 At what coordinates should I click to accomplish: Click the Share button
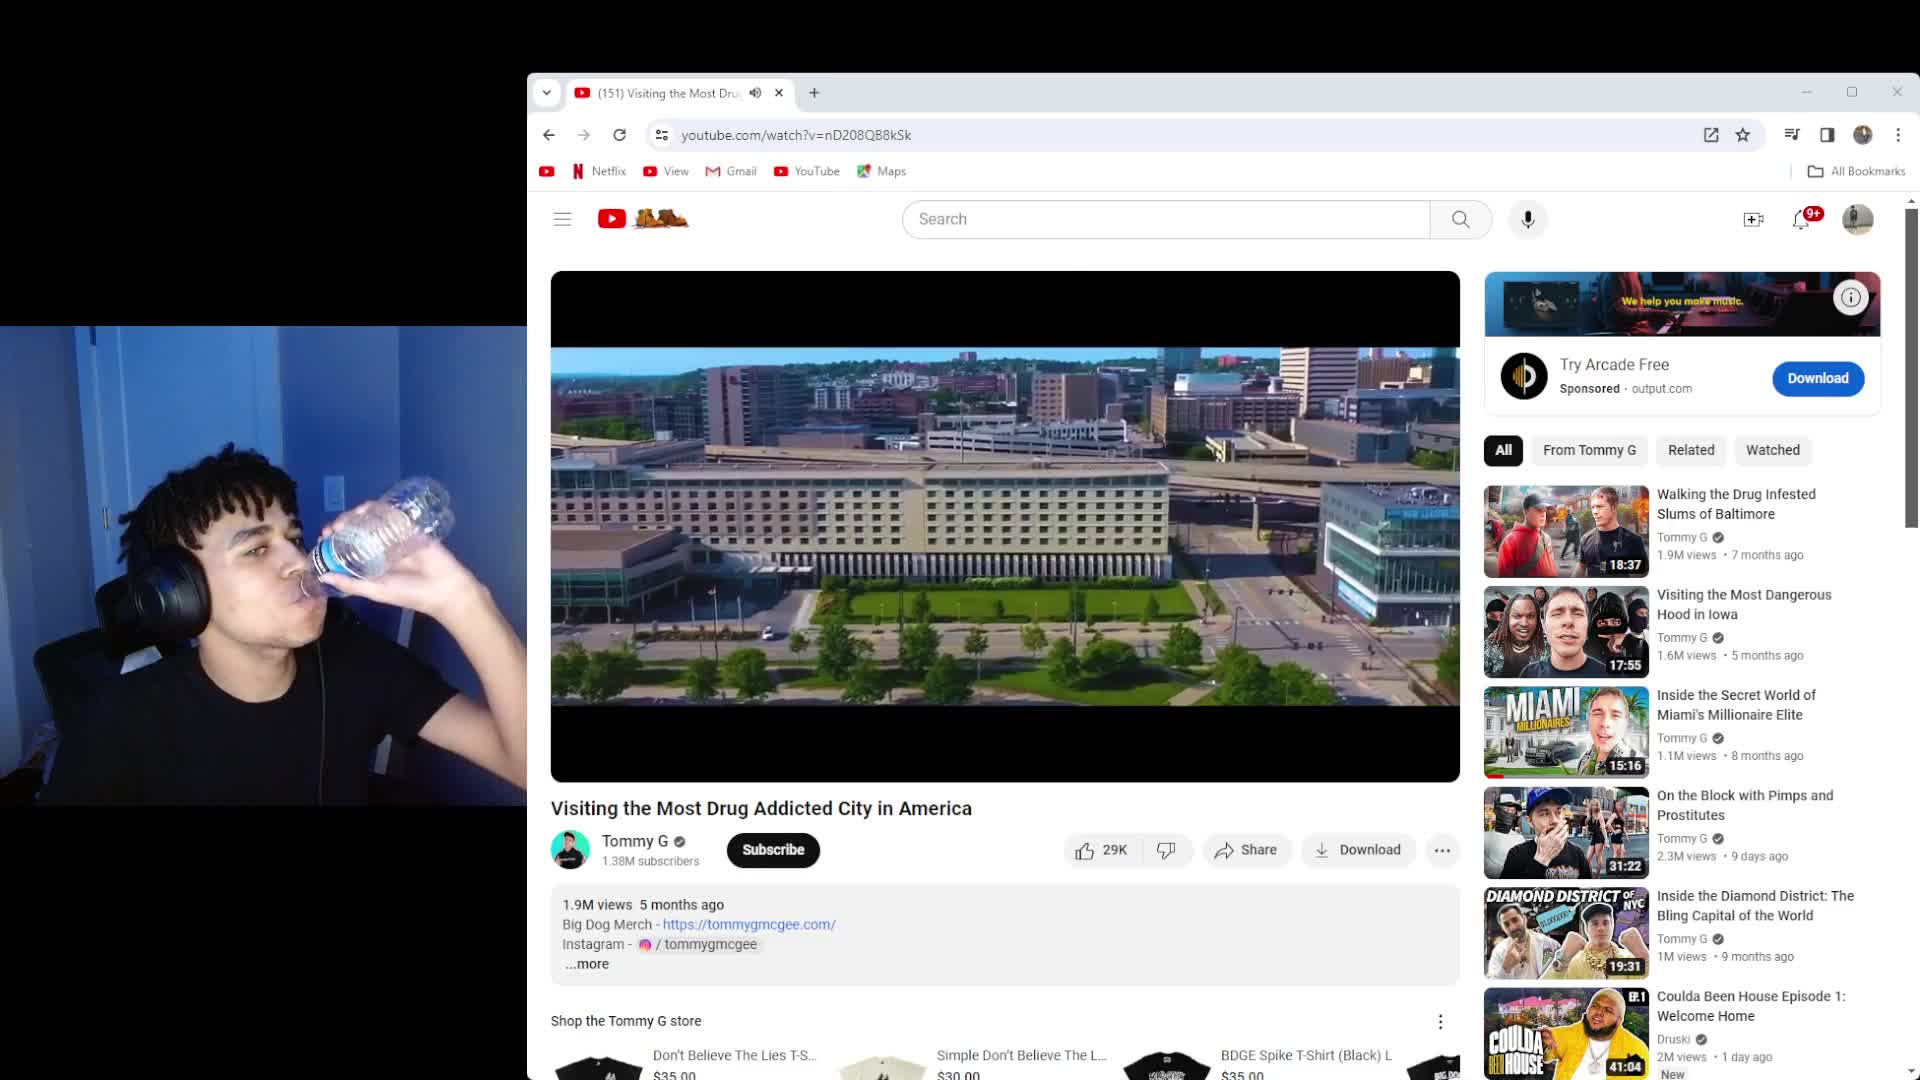coord(1246,850)
